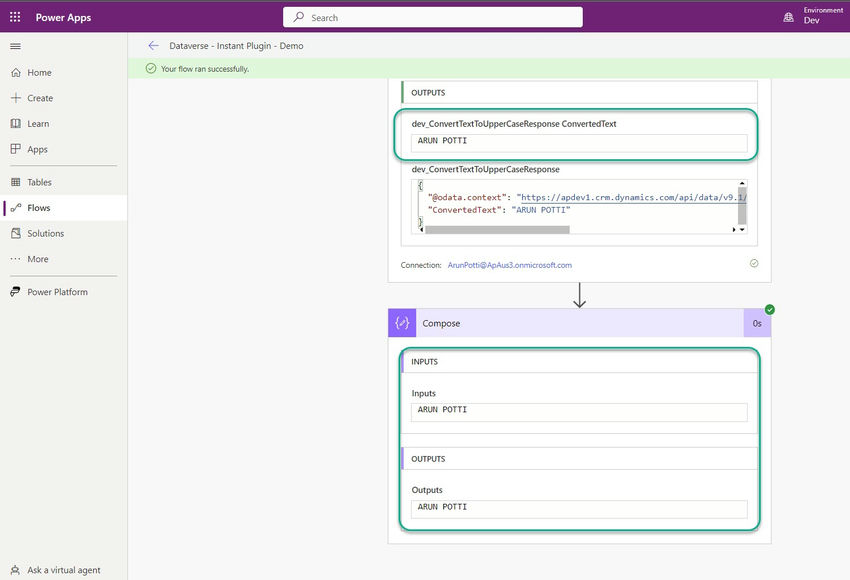Click the JSON vertical scrollbar down arrow
Screen dimensions: 850x580
tap(742, 229)
